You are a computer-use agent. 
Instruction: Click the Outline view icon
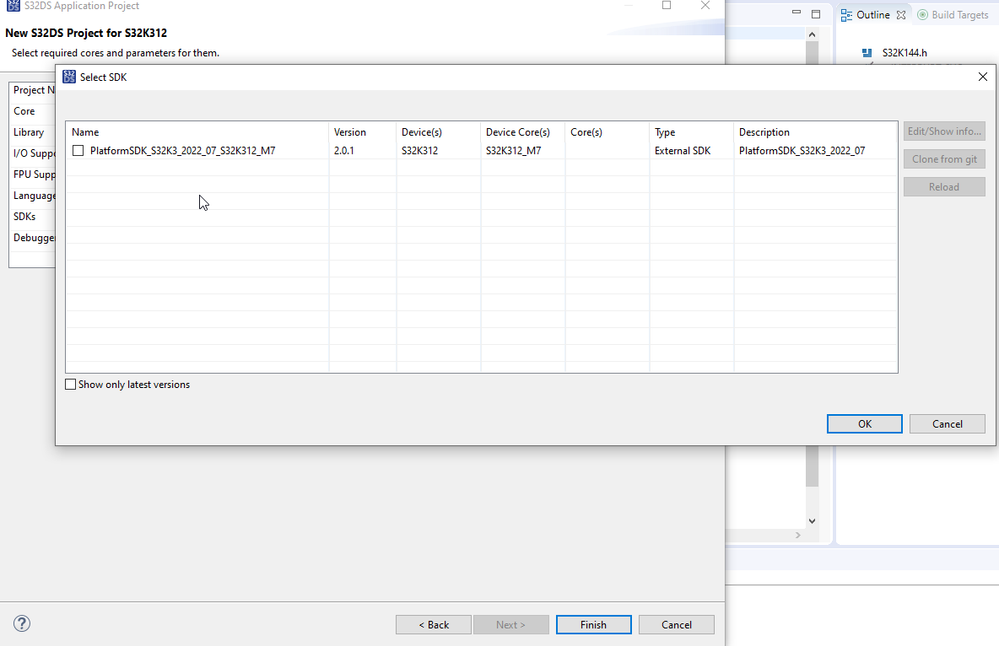tap(846, 15)
